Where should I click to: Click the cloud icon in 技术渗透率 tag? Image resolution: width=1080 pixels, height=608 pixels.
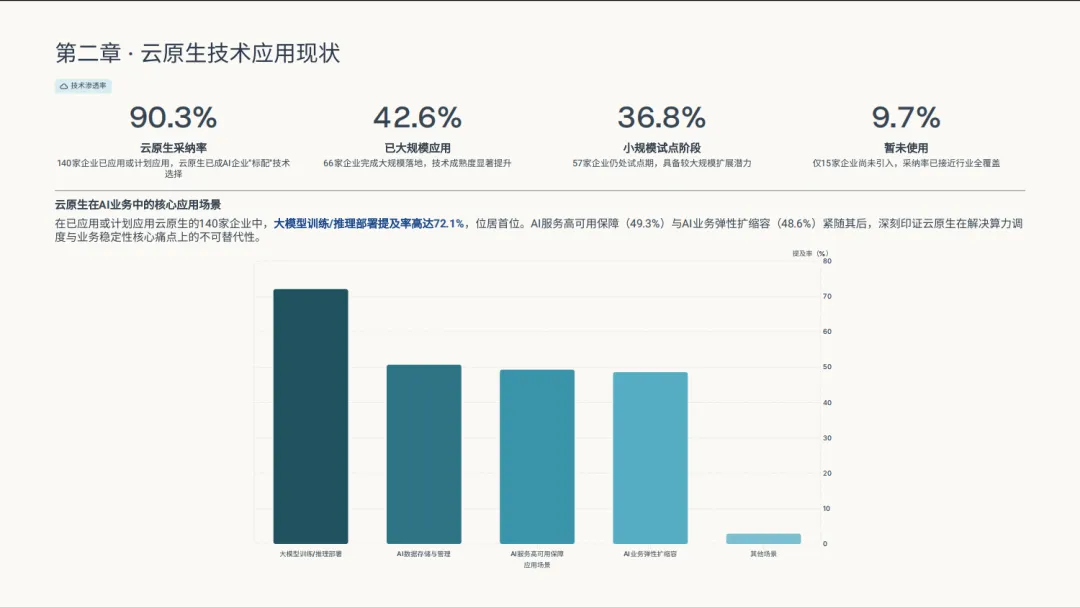point(63,86)
